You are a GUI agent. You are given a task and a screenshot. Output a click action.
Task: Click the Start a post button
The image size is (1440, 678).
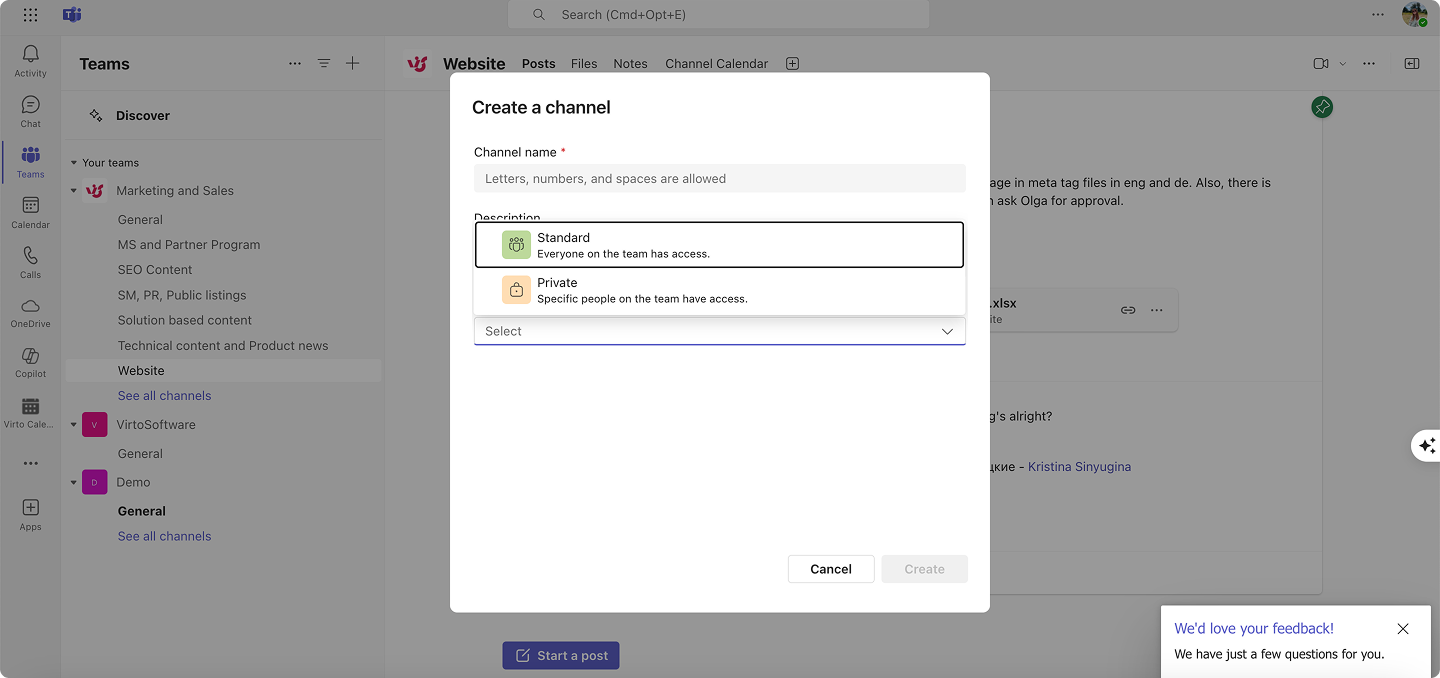coord(561,656)
